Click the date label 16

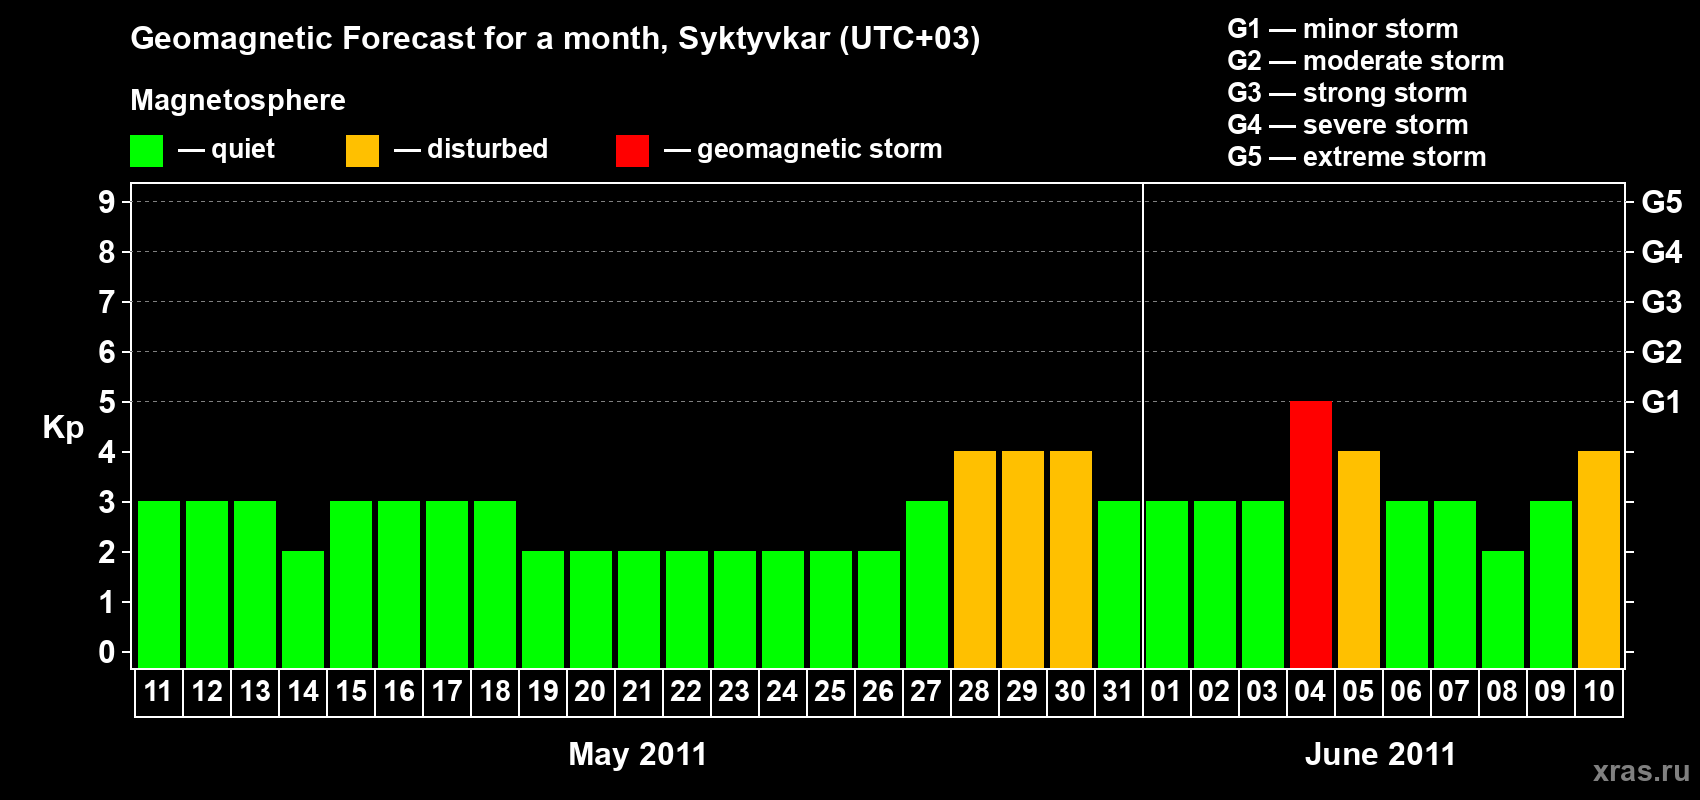point(399,692)
